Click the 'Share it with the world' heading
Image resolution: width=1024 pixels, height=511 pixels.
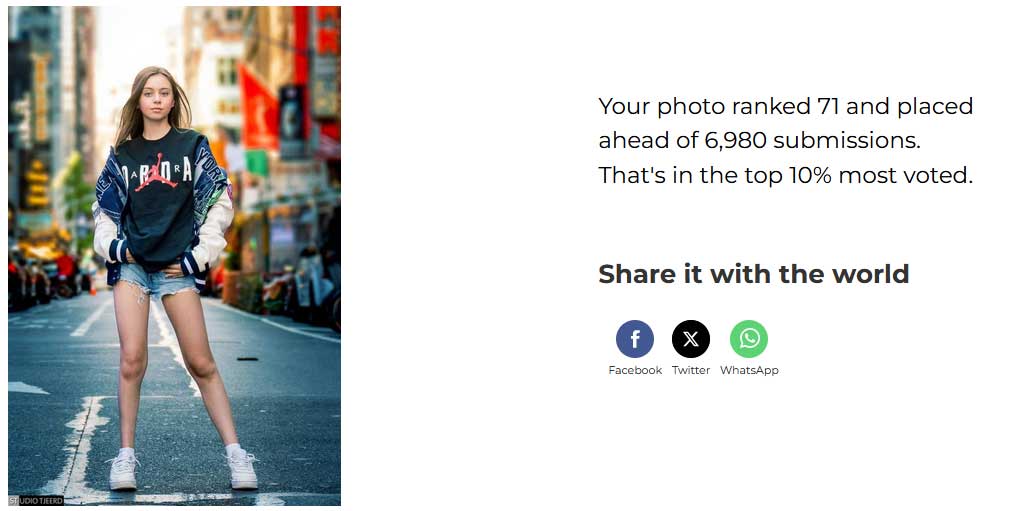pyautogui.click(x=754, y=274)
